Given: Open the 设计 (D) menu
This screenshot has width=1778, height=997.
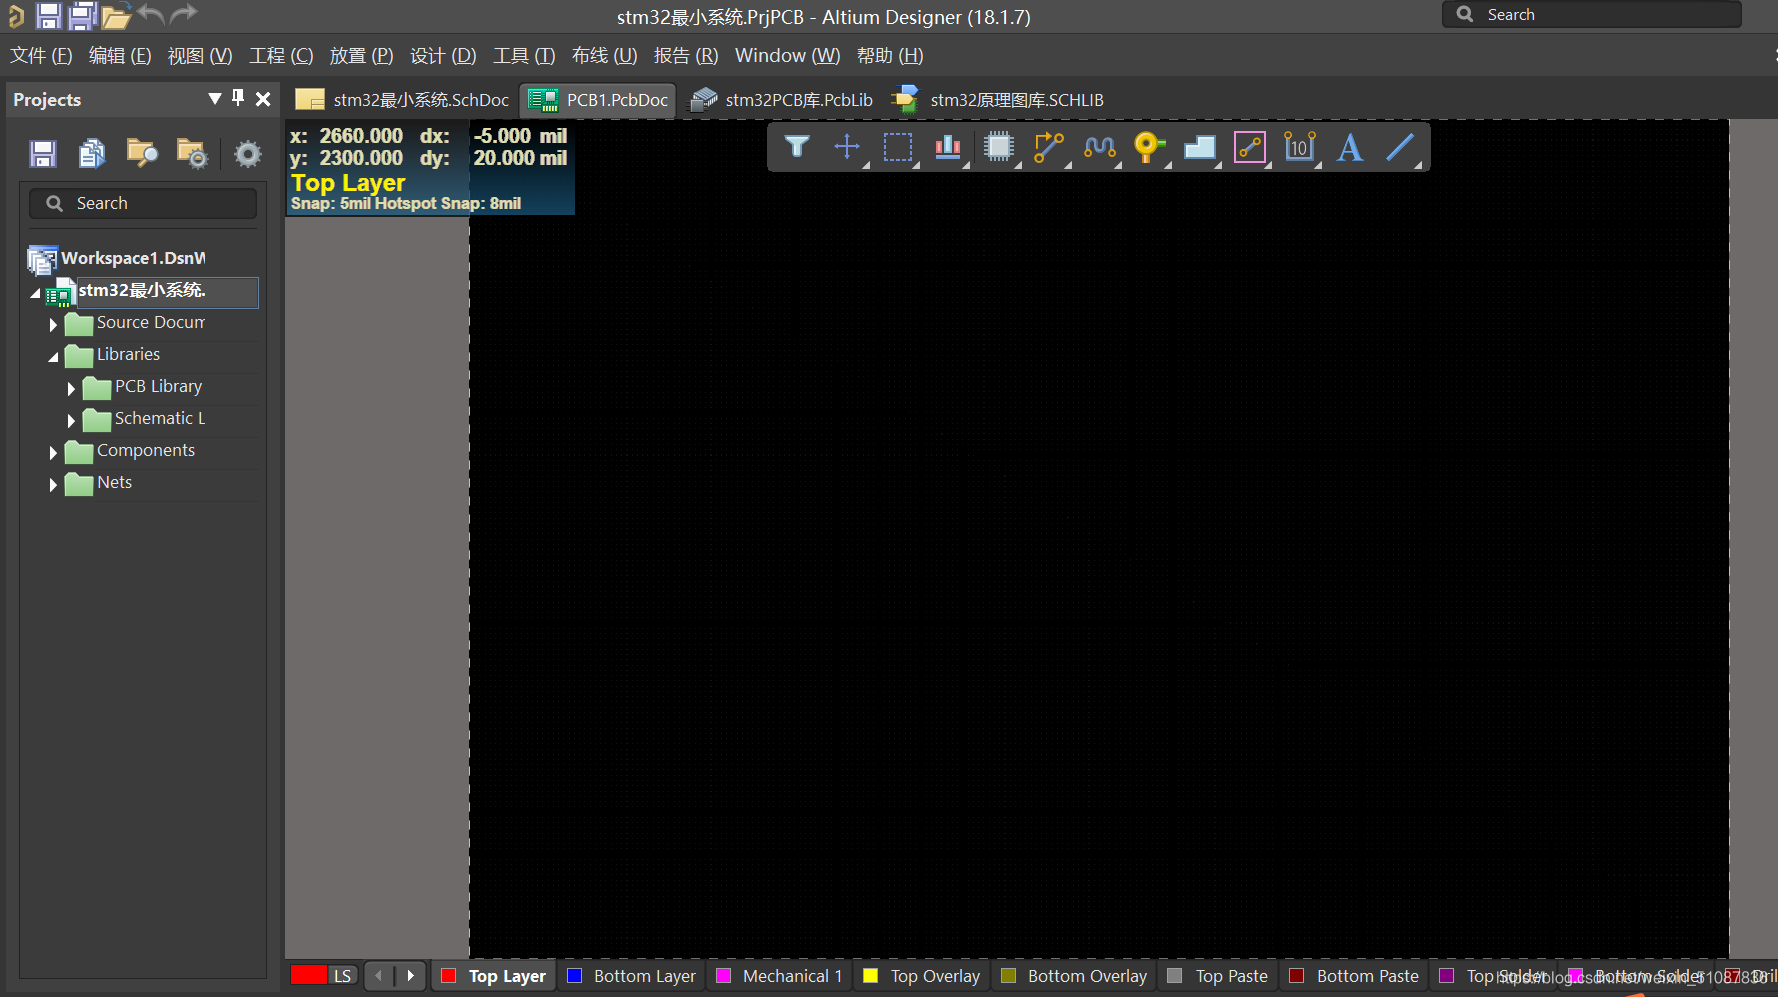Looking at the screenshot, I should pos(443,56).
